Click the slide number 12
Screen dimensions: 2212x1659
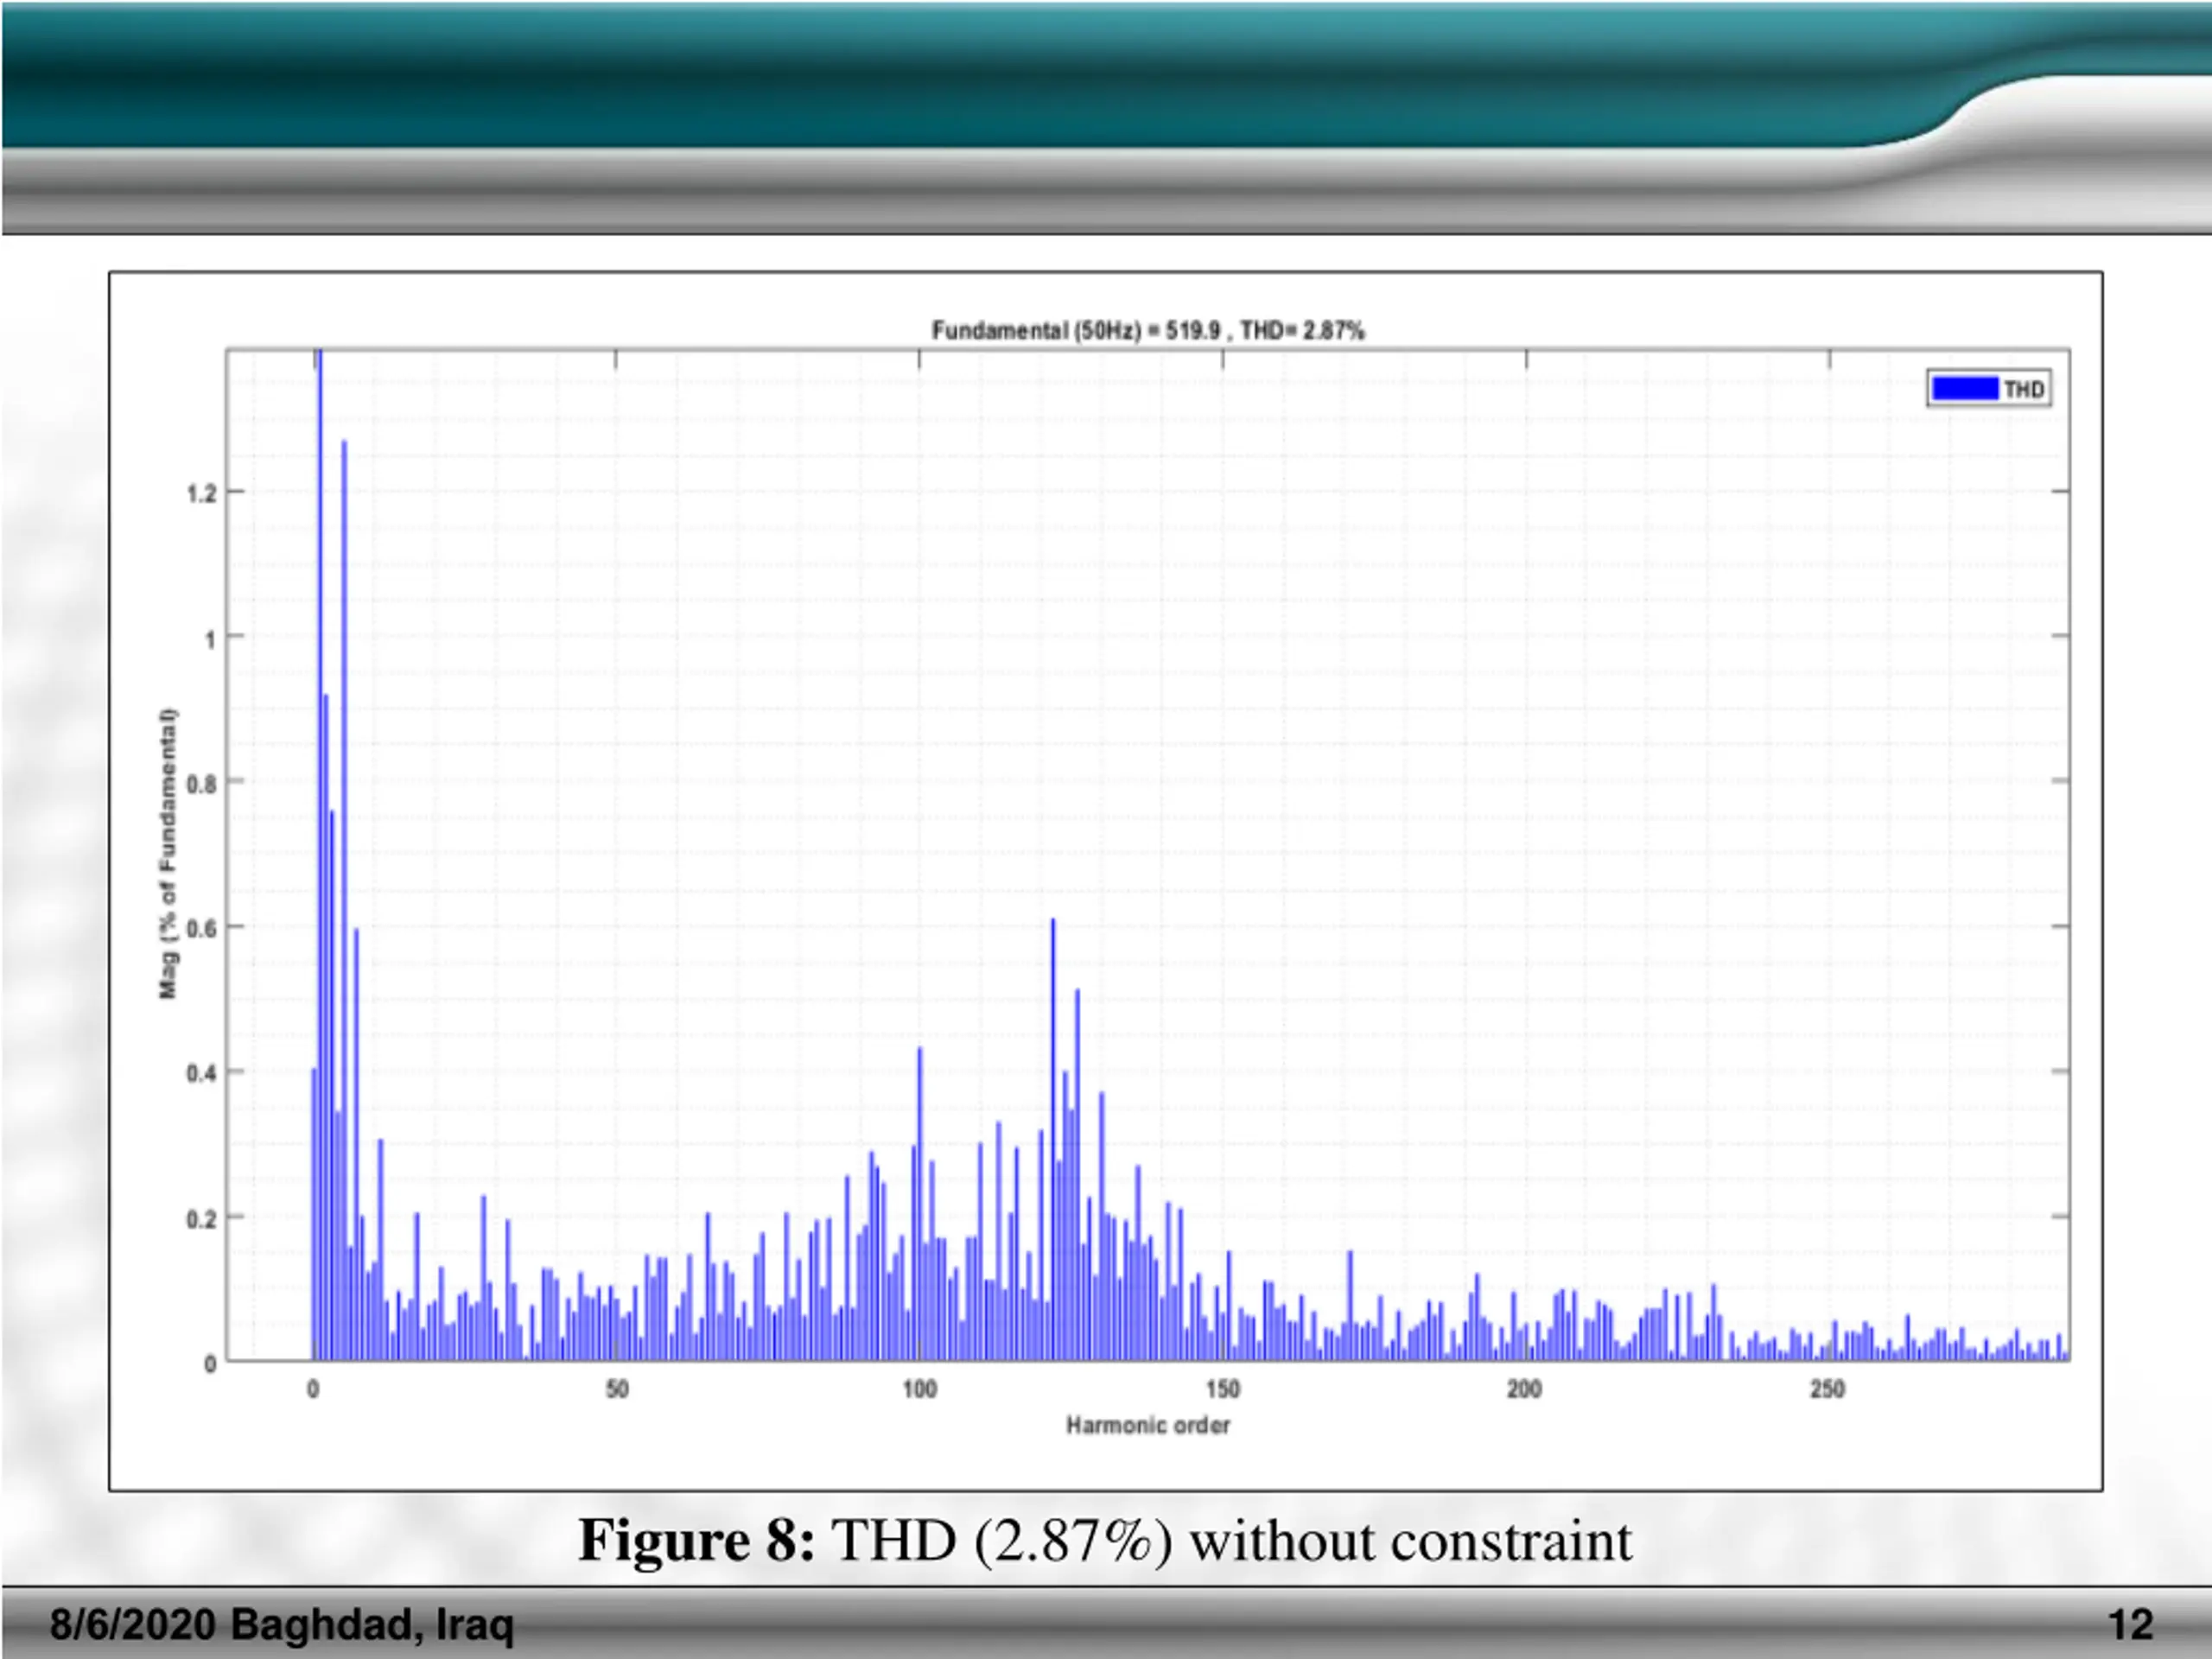coord(2130,1625)
